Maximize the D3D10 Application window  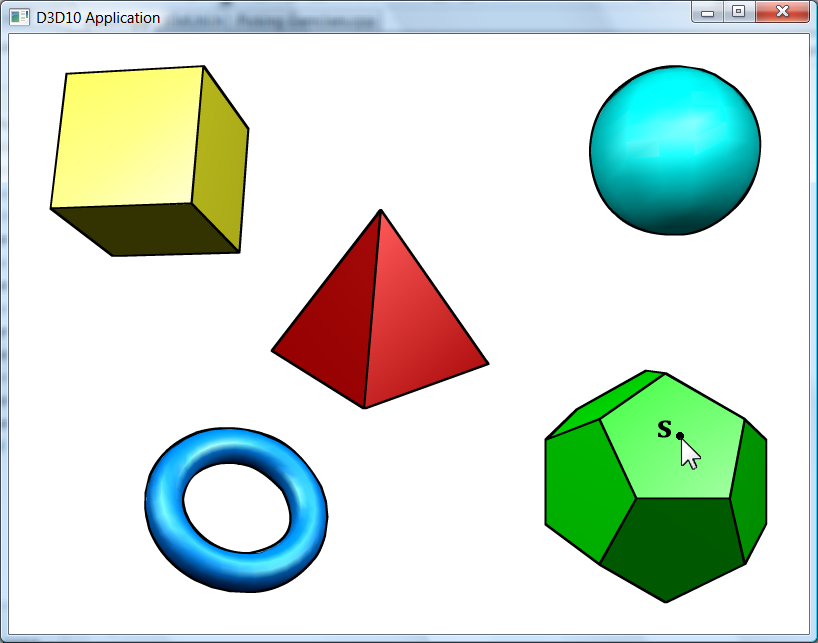[738, 13]
